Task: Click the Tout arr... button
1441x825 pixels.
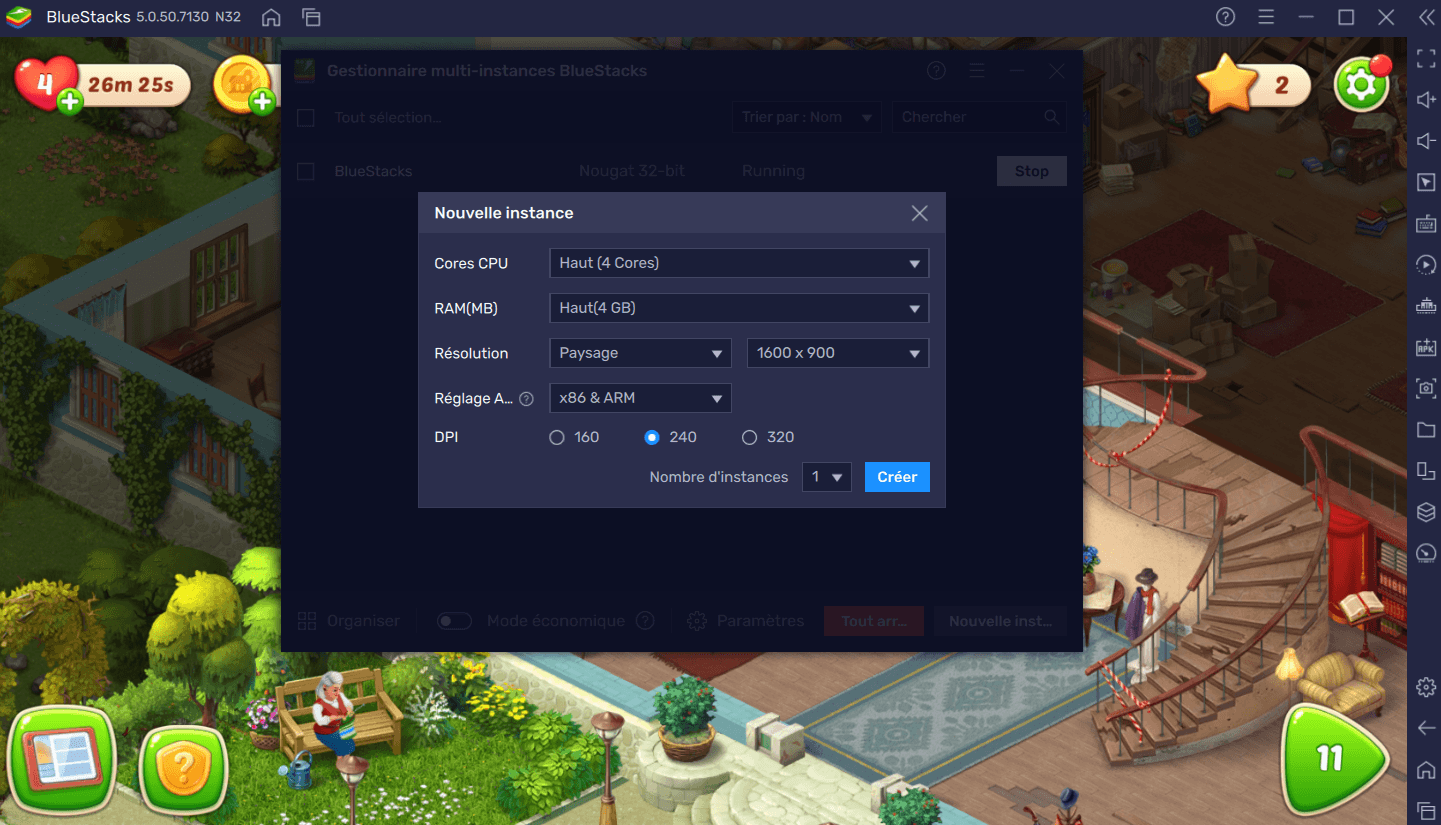Action: pyautogui.click(x=874, y=621)
